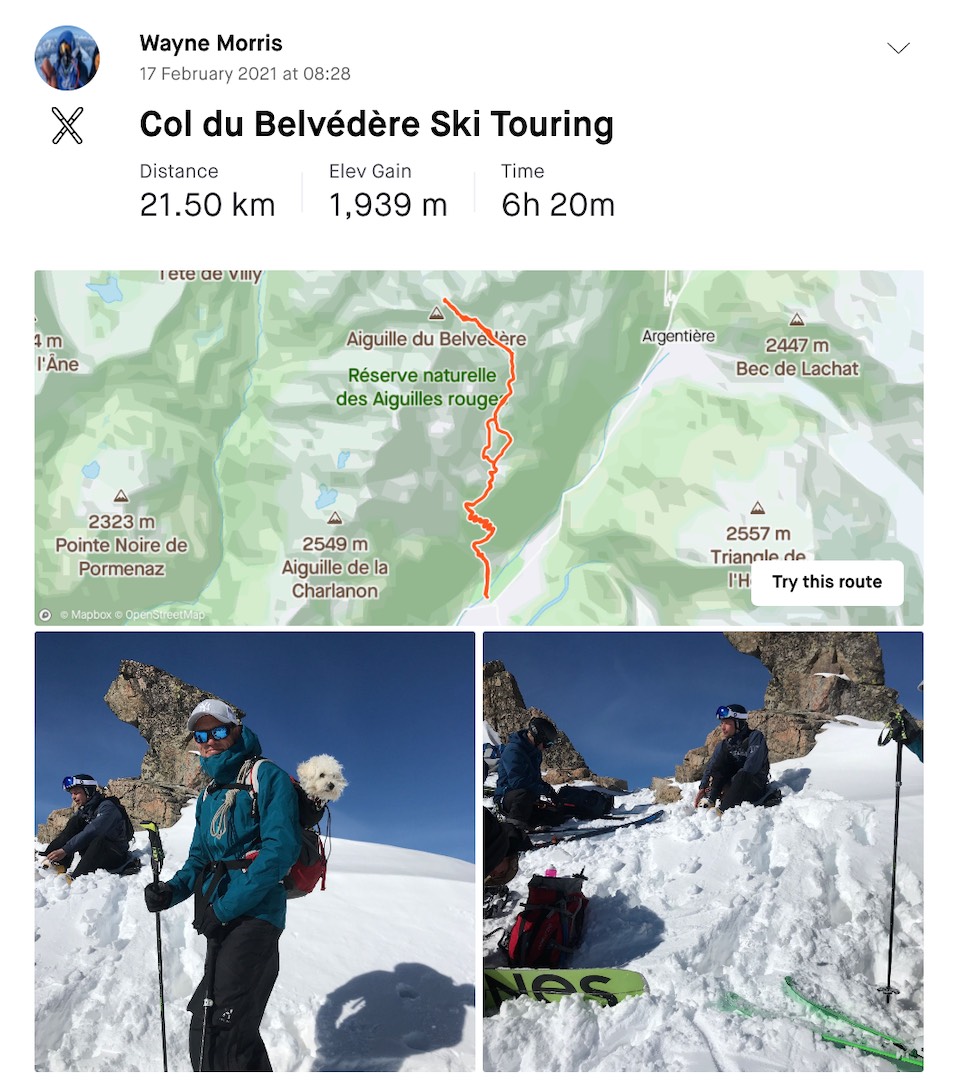Click the Triangle peak marker at 2557 m

tap(758, 508)
